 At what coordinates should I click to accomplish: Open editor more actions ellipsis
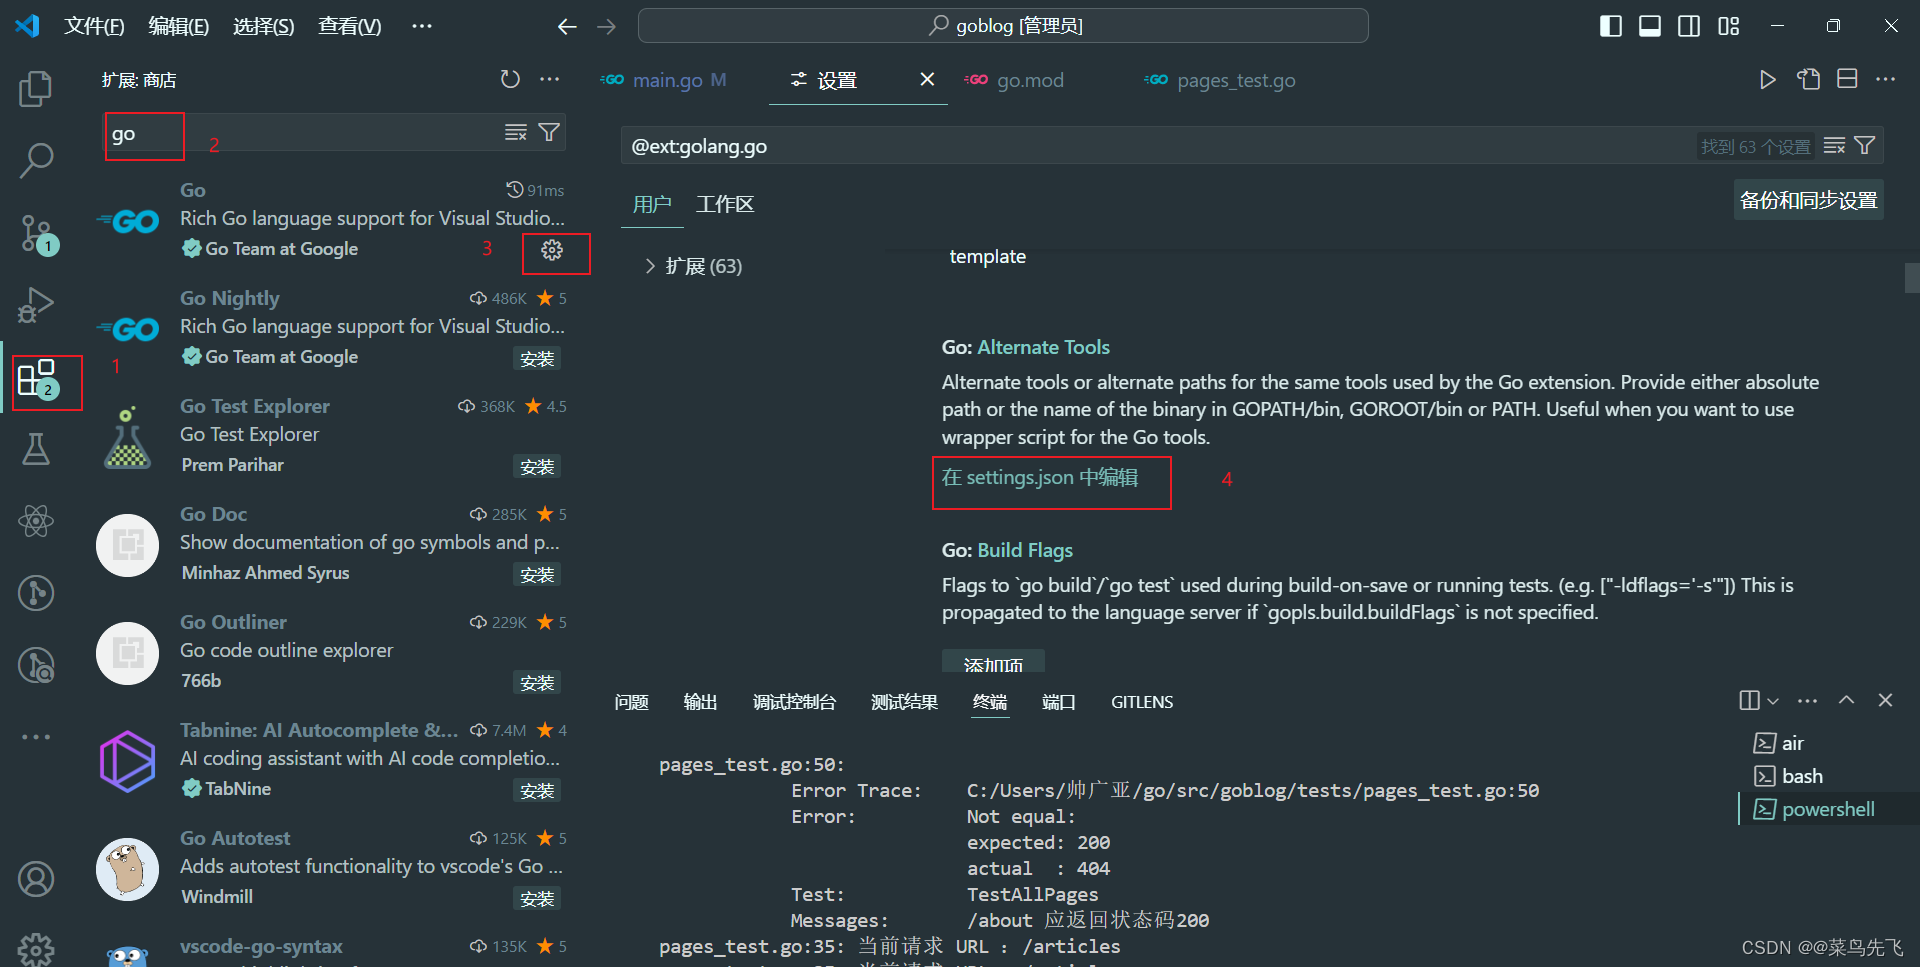click(x=1886, y=79)
